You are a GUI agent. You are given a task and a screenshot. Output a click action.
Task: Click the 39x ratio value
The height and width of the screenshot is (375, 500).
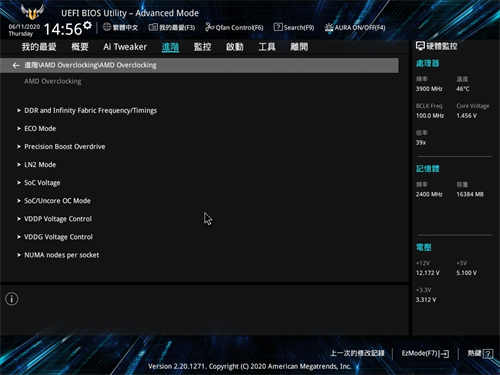coord(421,143)
